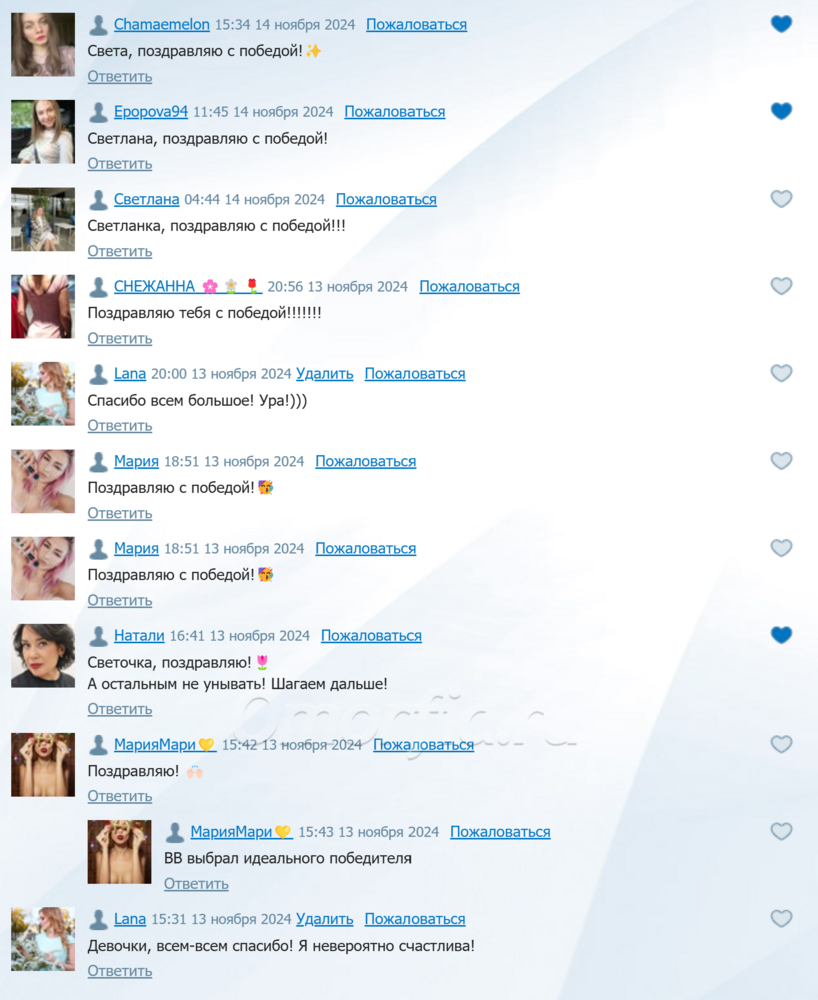Reply to Натали's comment via Ответить
Viewport: 818px width, 1000px height.
pyautogui.click(x=120, y=709)
